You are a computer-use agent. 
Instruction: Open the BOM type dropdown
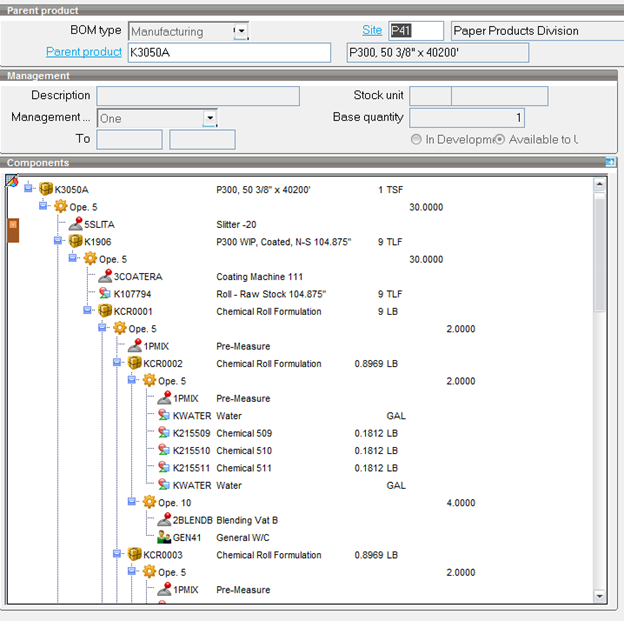click(x=240, y=32)
